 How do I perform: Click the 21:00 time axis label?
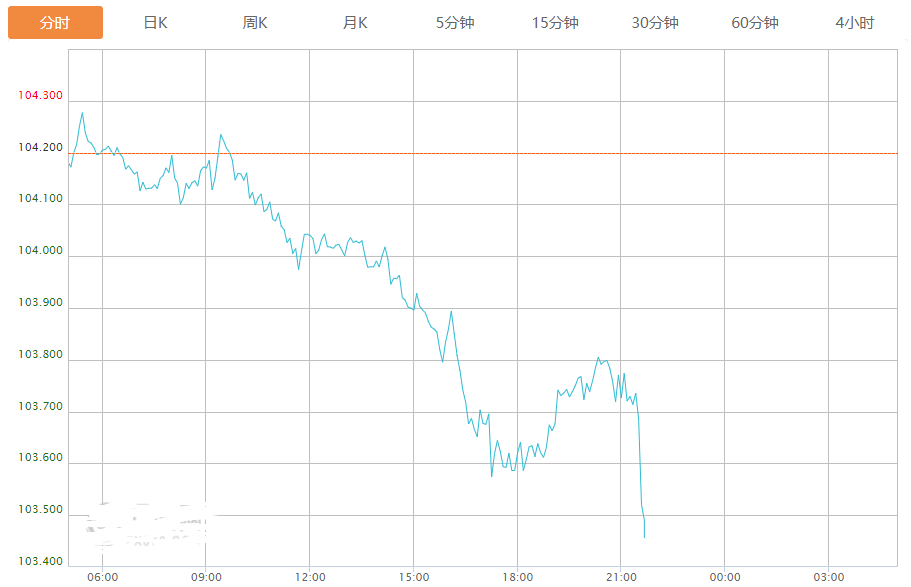621,577
